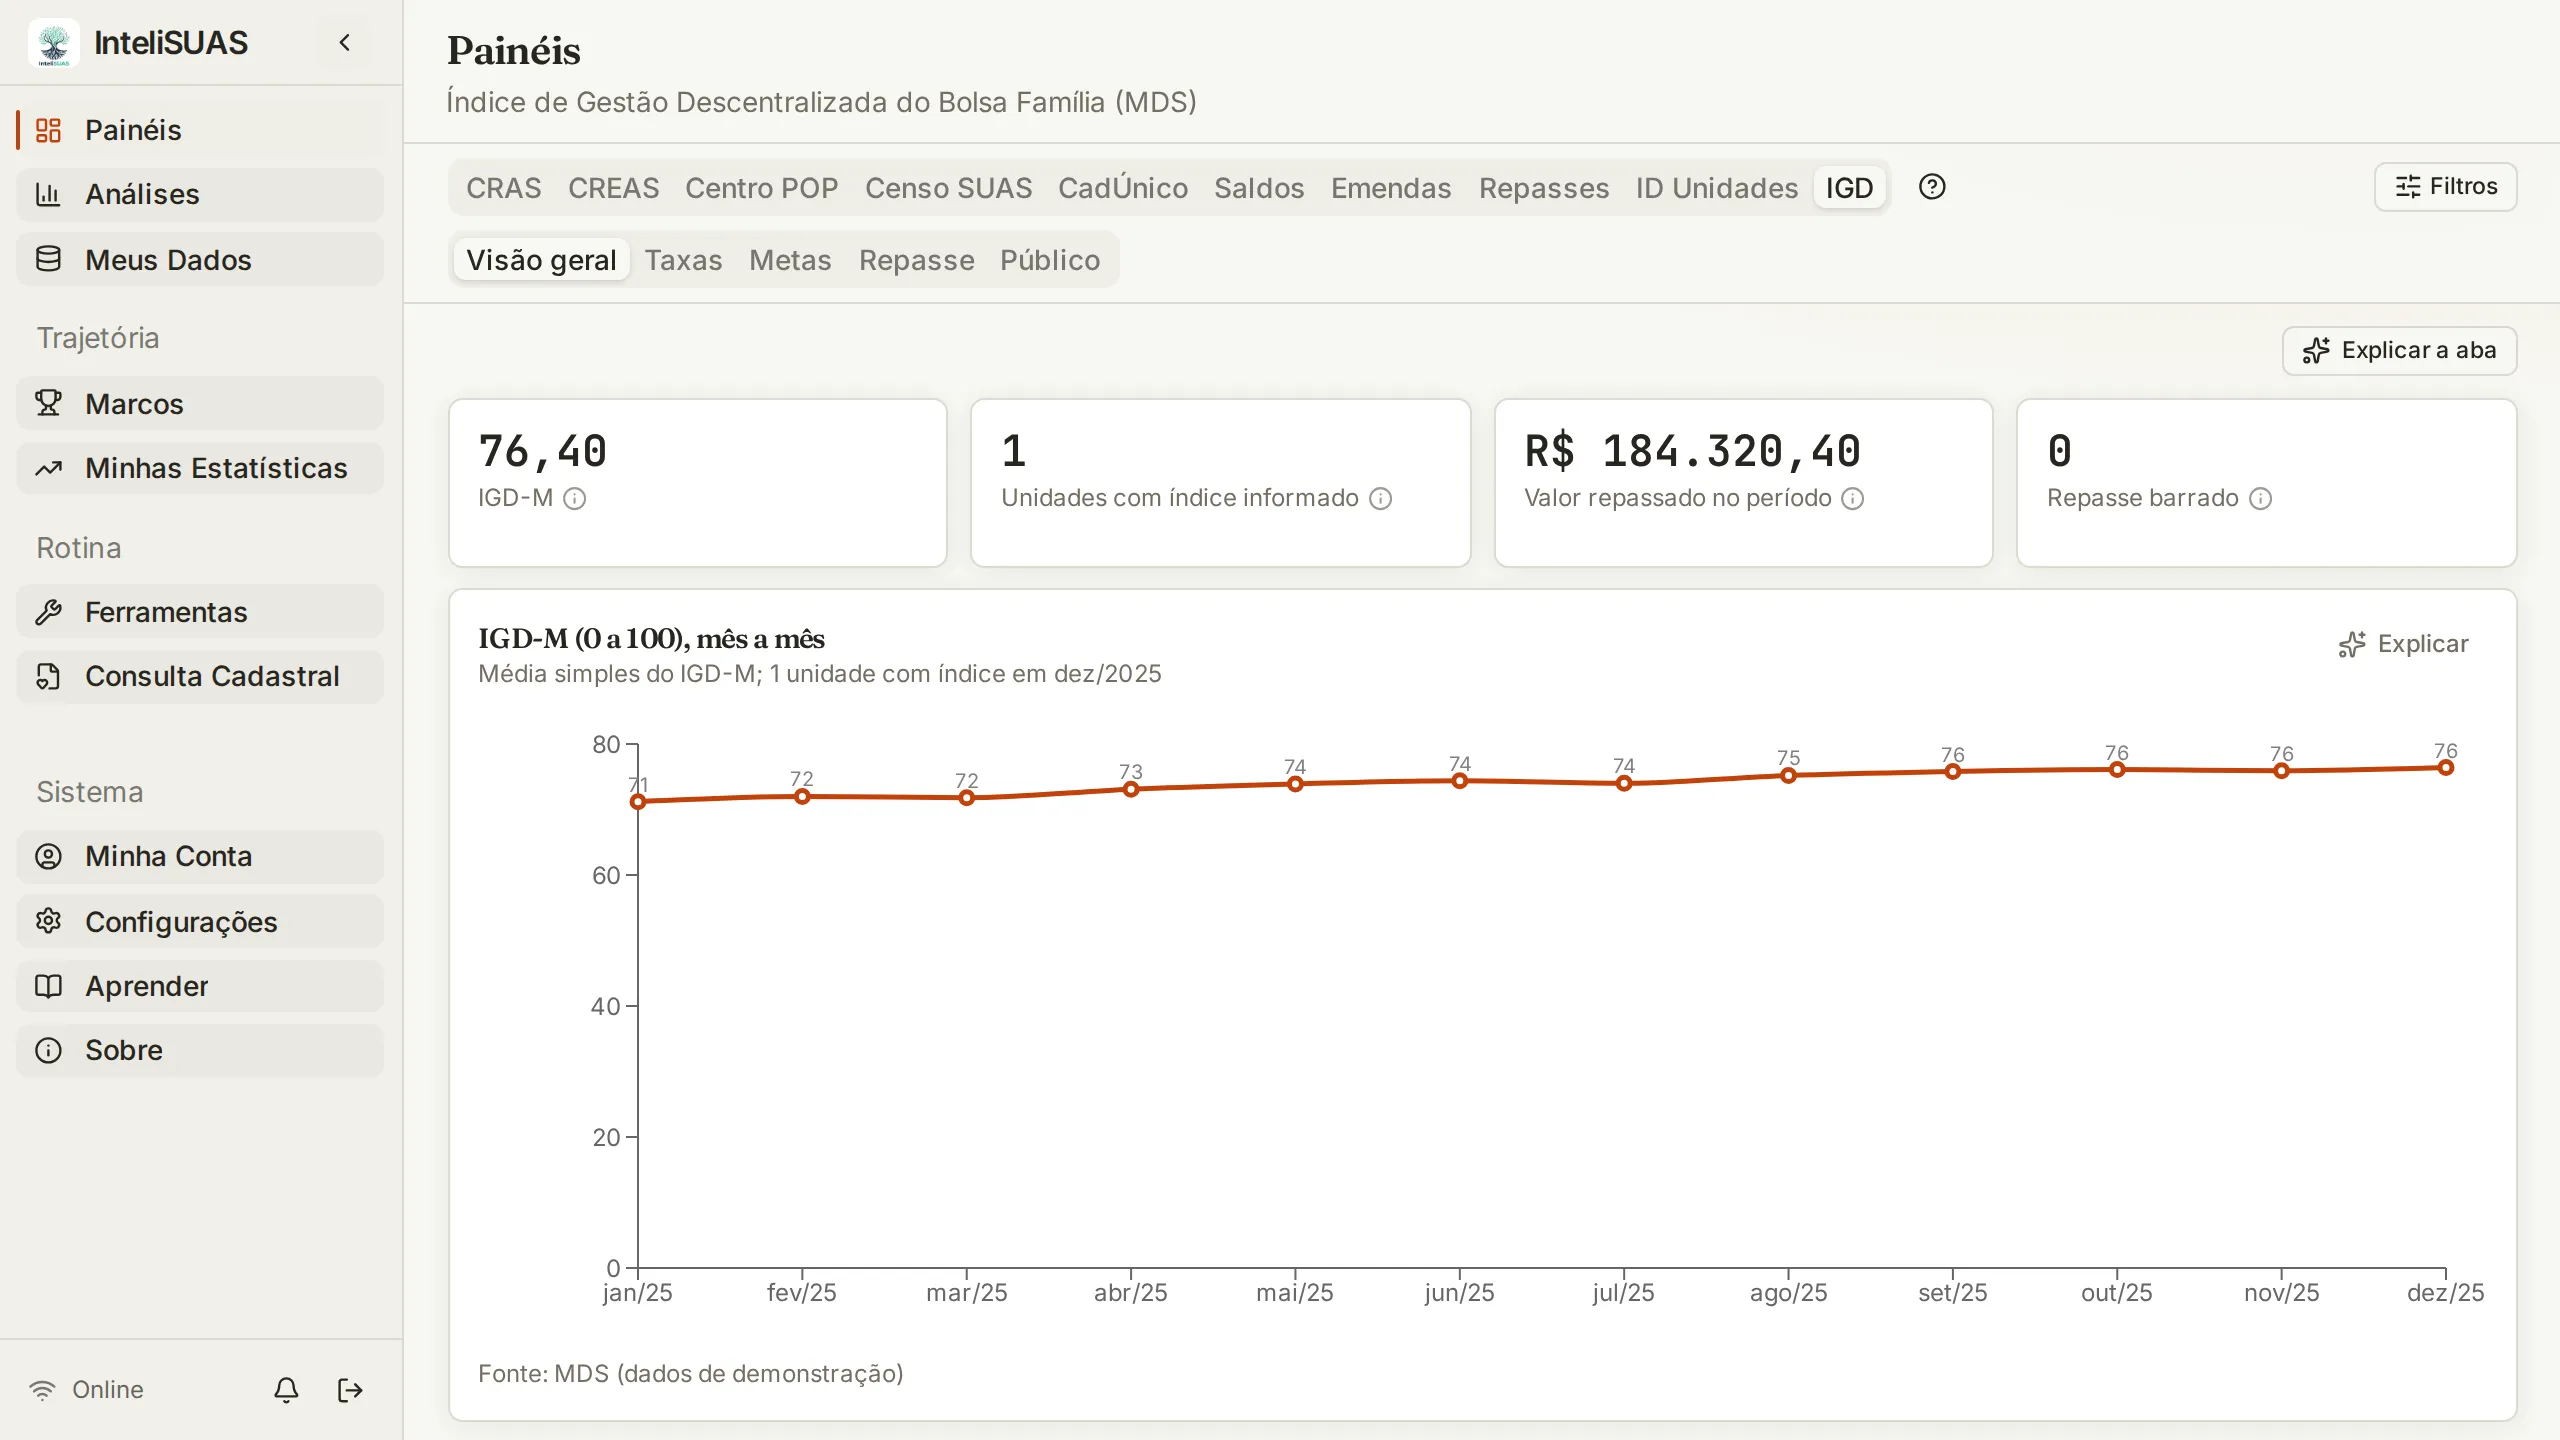The height and width of the screenshot is (1440, 2560).
Task: Click the logout icon
Action: click(350, 1390)
